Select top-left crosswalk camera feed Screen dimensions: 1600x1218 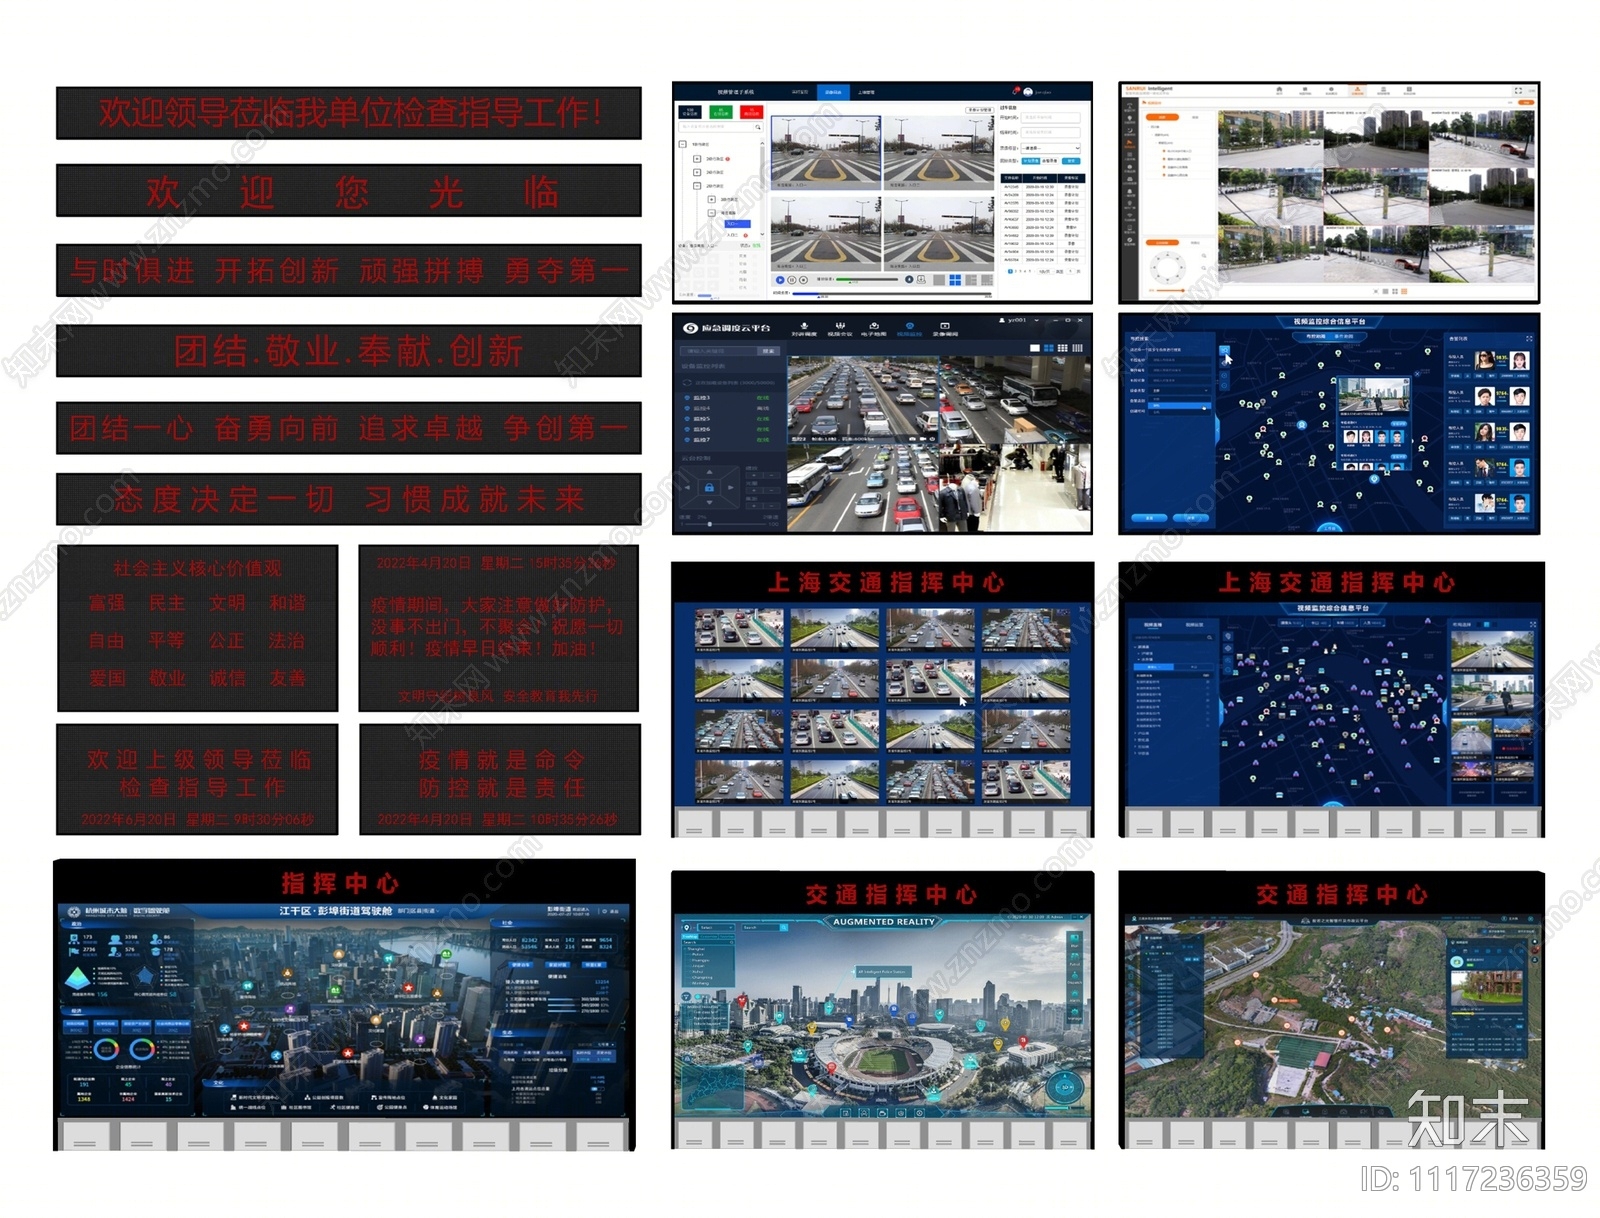[826, 152]
